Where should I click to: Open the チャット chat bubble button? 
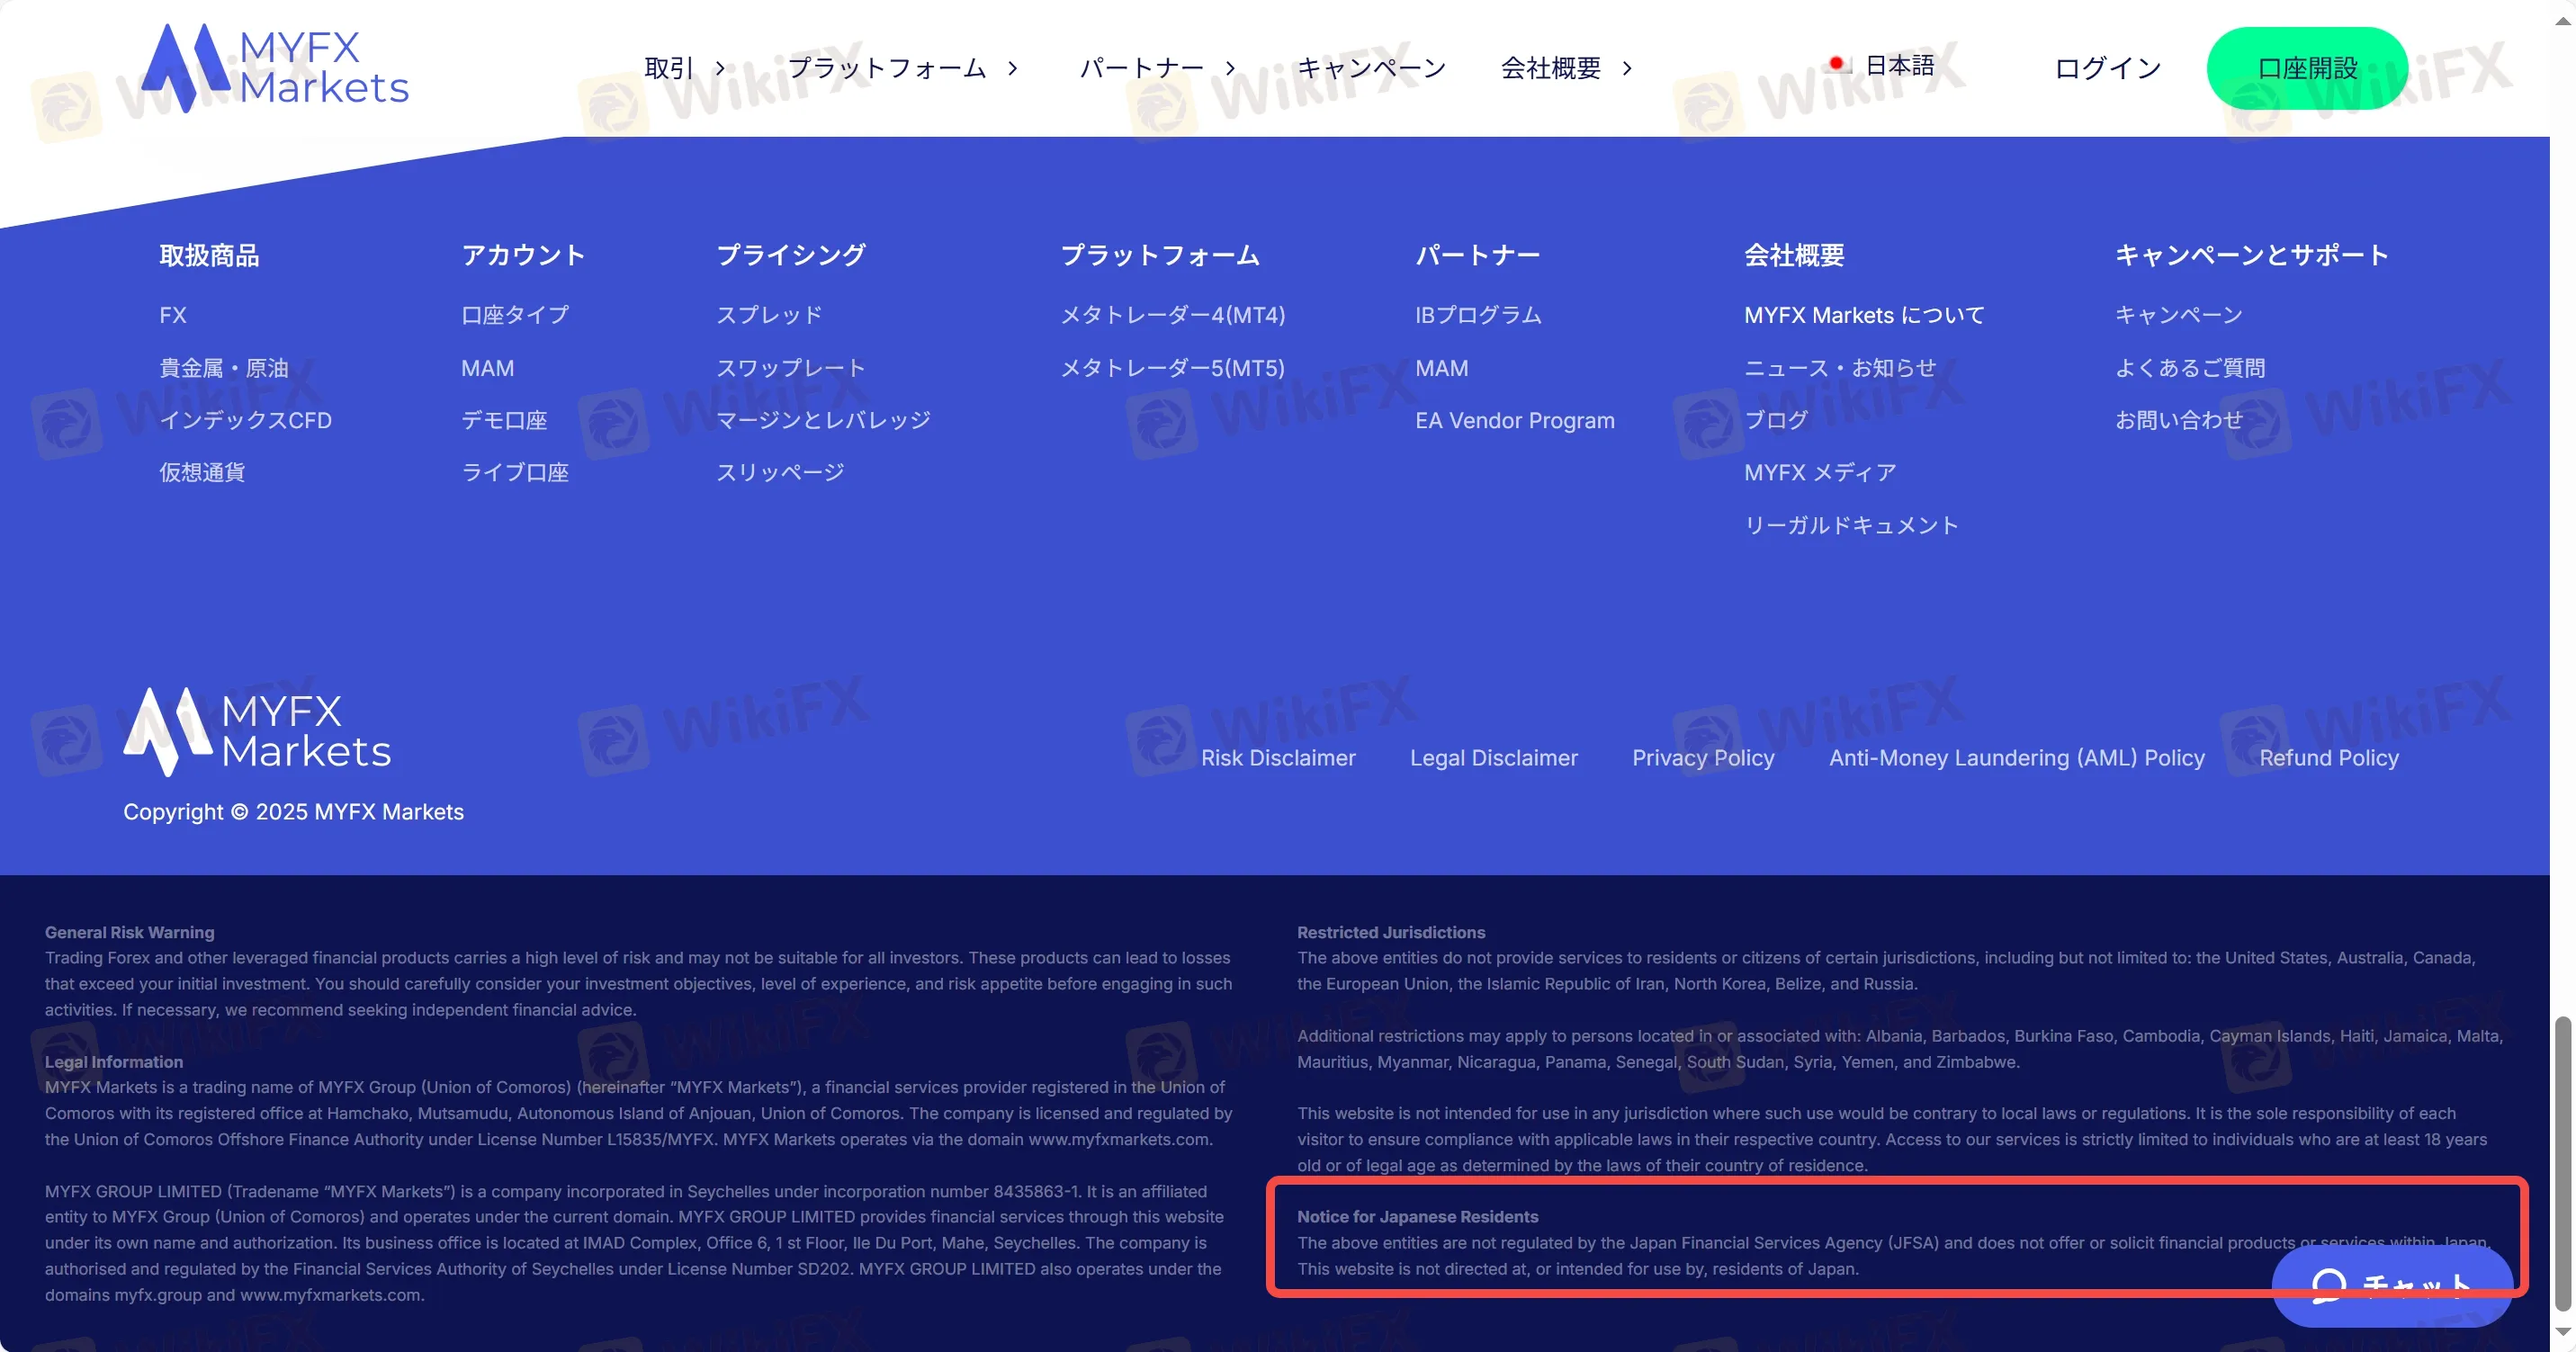2392,1286
